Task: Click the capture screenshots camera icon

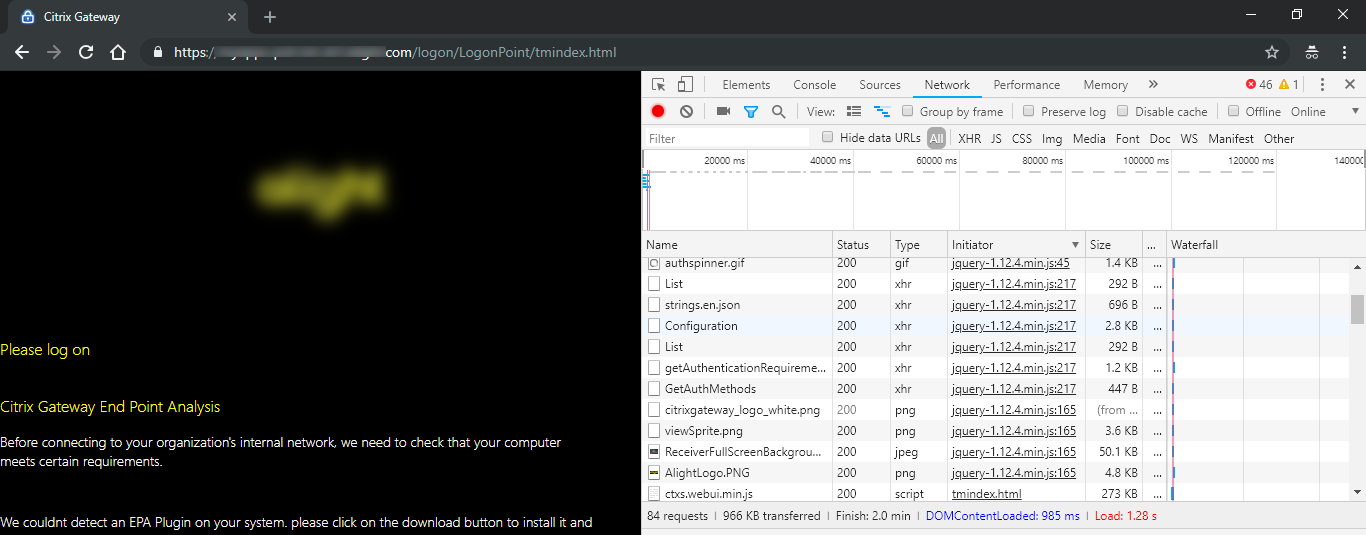Action: tap(723, 112)
